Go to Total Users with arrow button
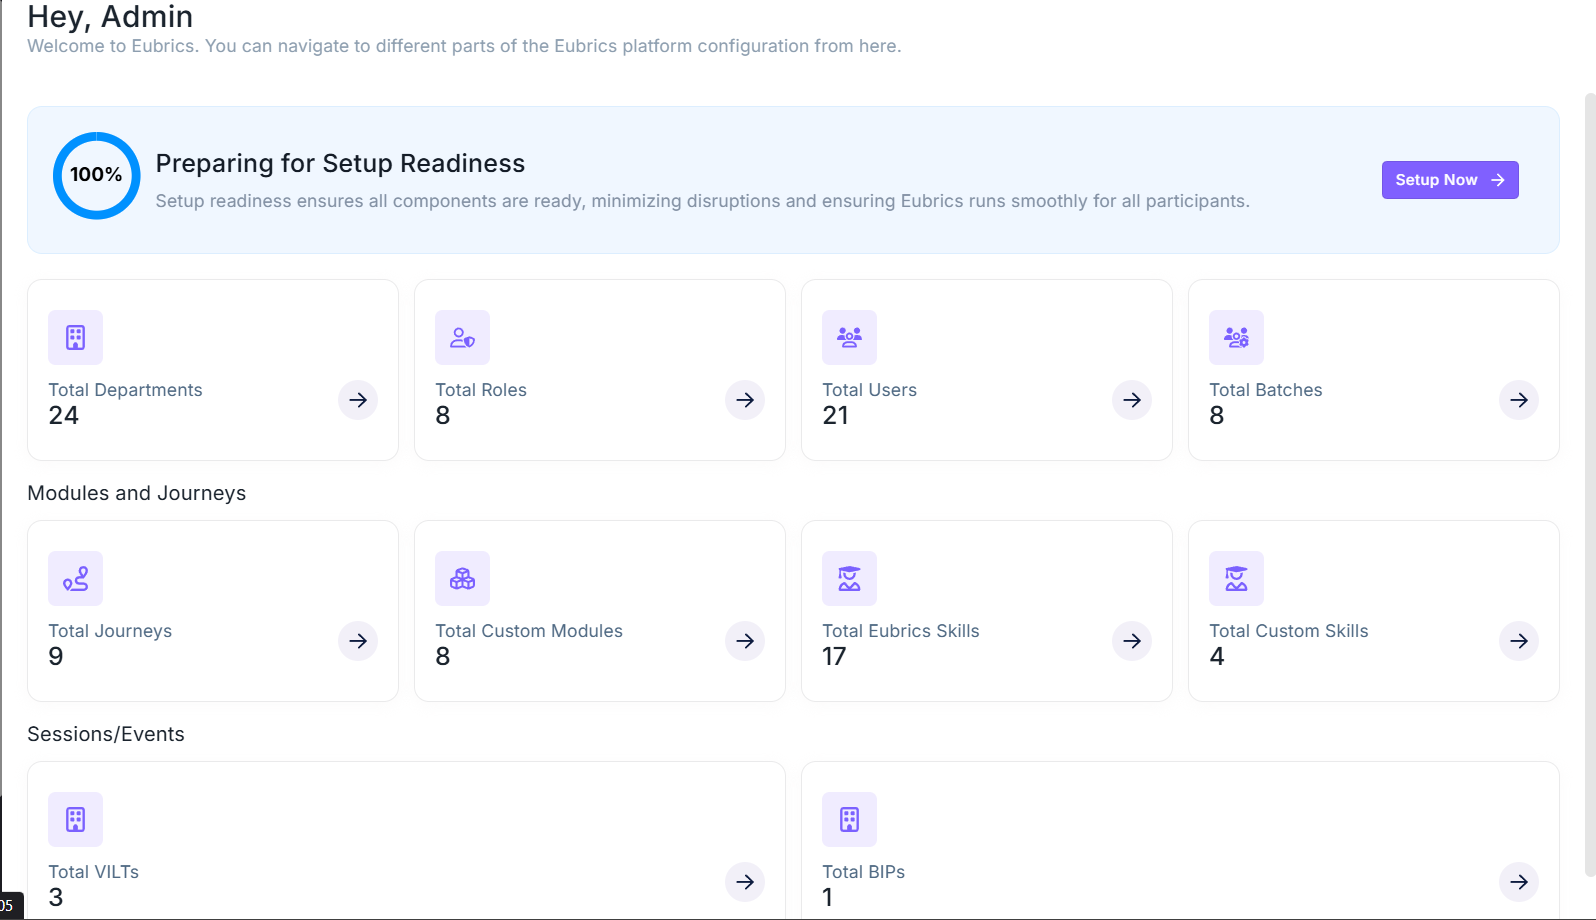1596x920 pixels. tap(1132, 400)
